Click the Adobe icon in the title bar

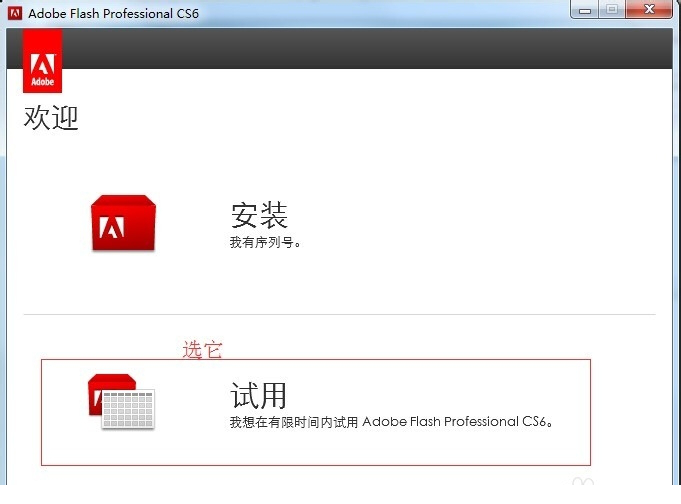pos(15,13)
